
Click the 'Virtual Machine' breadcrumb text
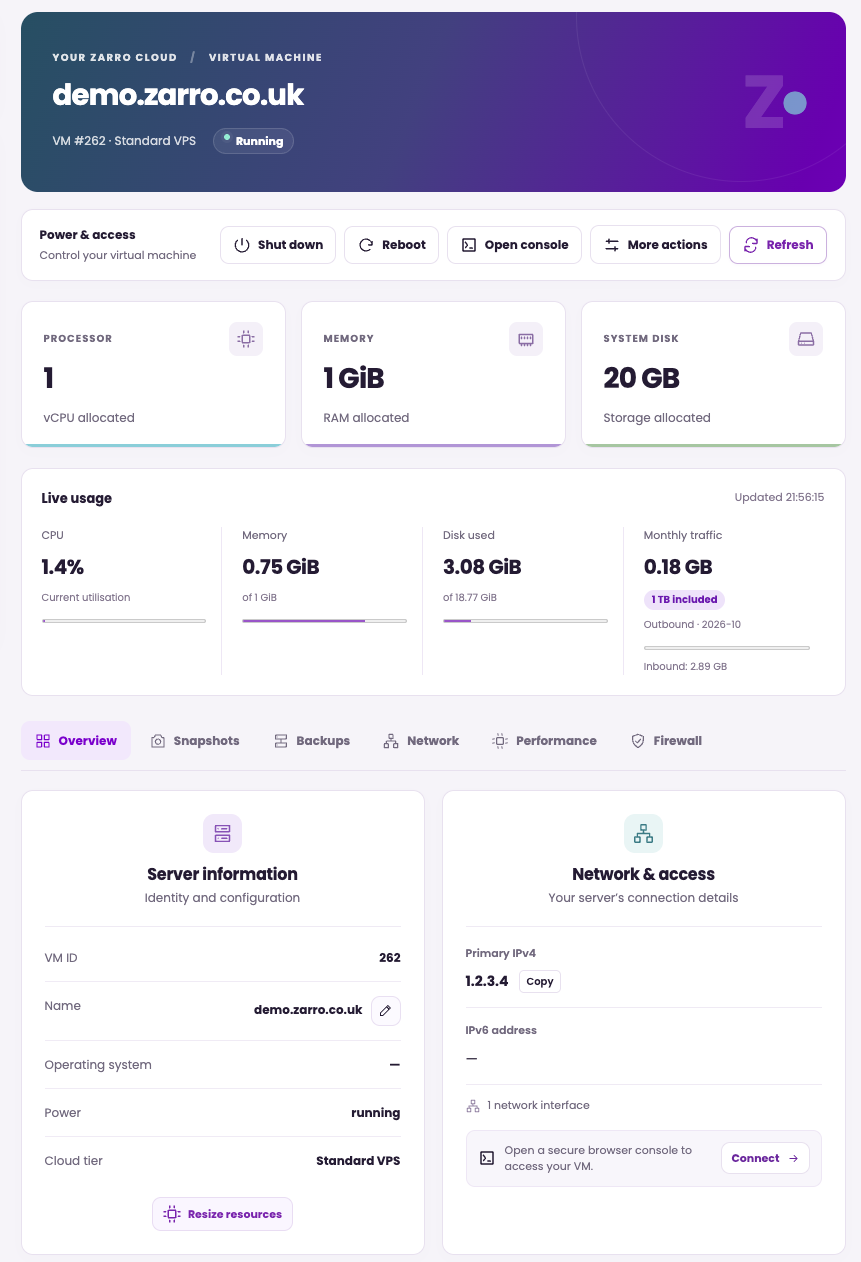pyautogui.click(x=265, y=58)
